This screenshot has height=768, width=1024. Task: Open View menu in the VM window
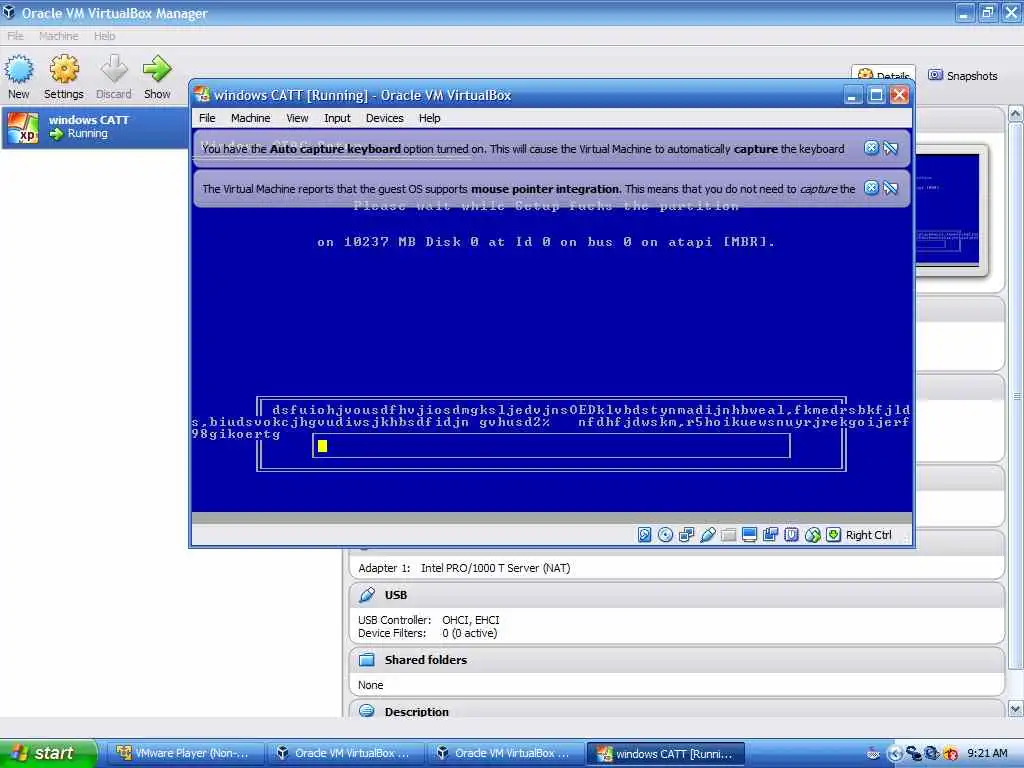click(x=297, y=118)
